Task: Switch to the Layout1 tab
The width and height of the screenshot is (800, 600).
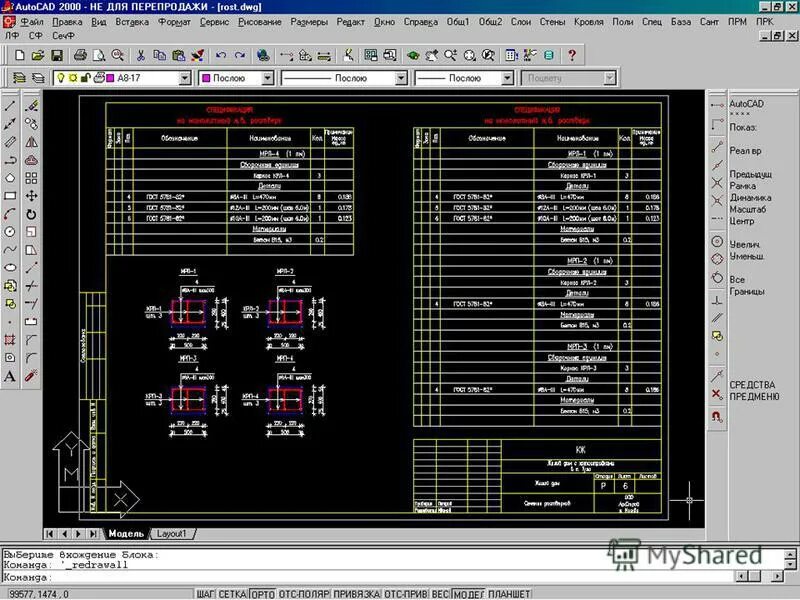Action: tap(170, 534)
